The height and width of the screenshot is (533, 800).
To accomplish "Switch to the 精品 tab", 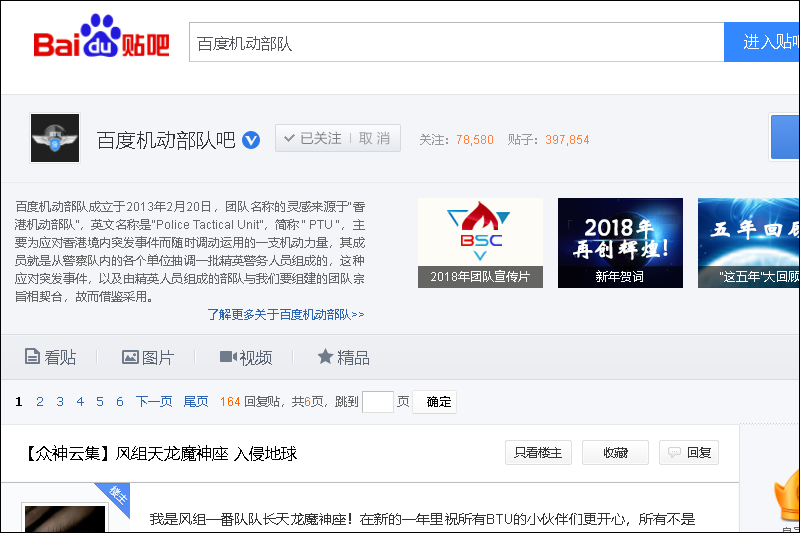I will [x=343, y=357].
